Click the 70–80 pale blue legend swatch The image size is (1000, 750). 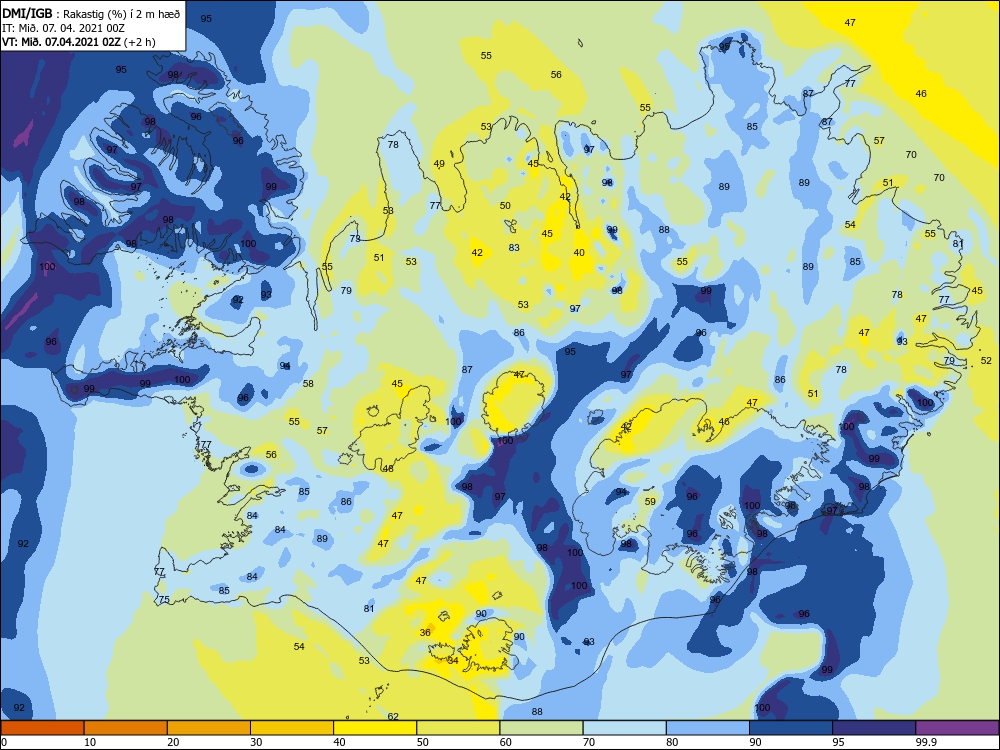pos(624,728)
